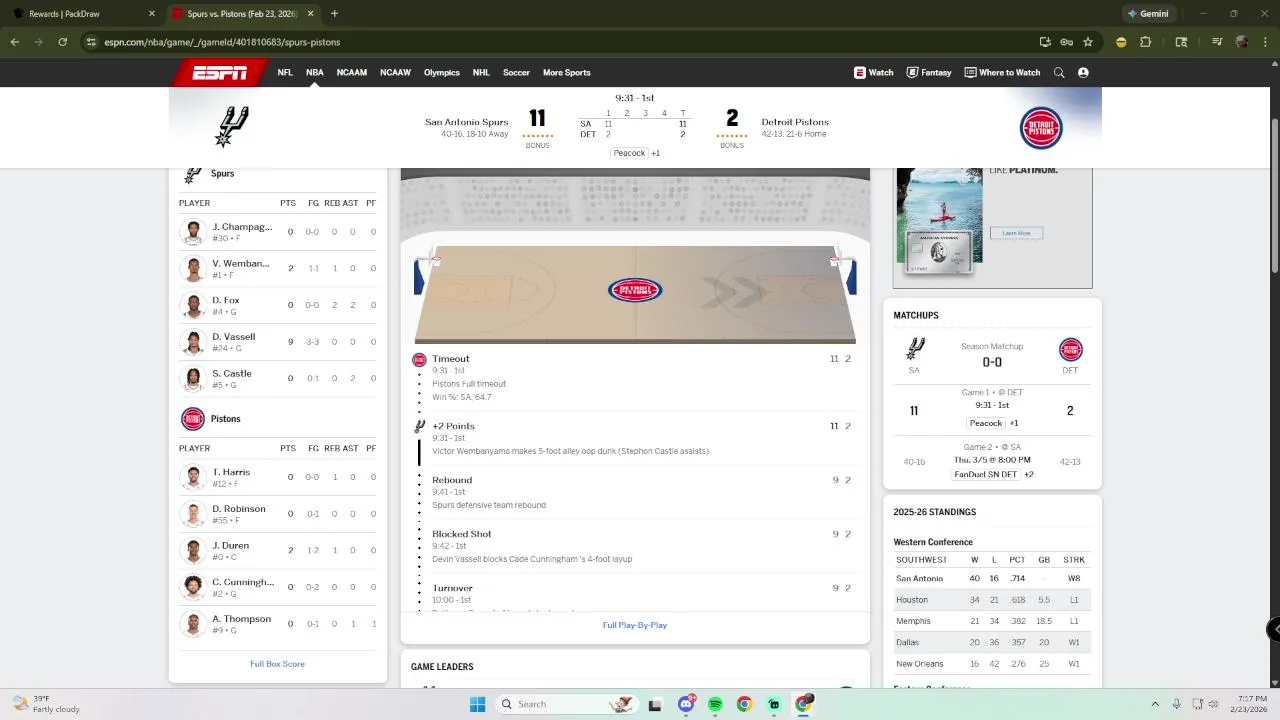
Task: Click New Orleans in the standings table
Action: (x=920, y=664)
